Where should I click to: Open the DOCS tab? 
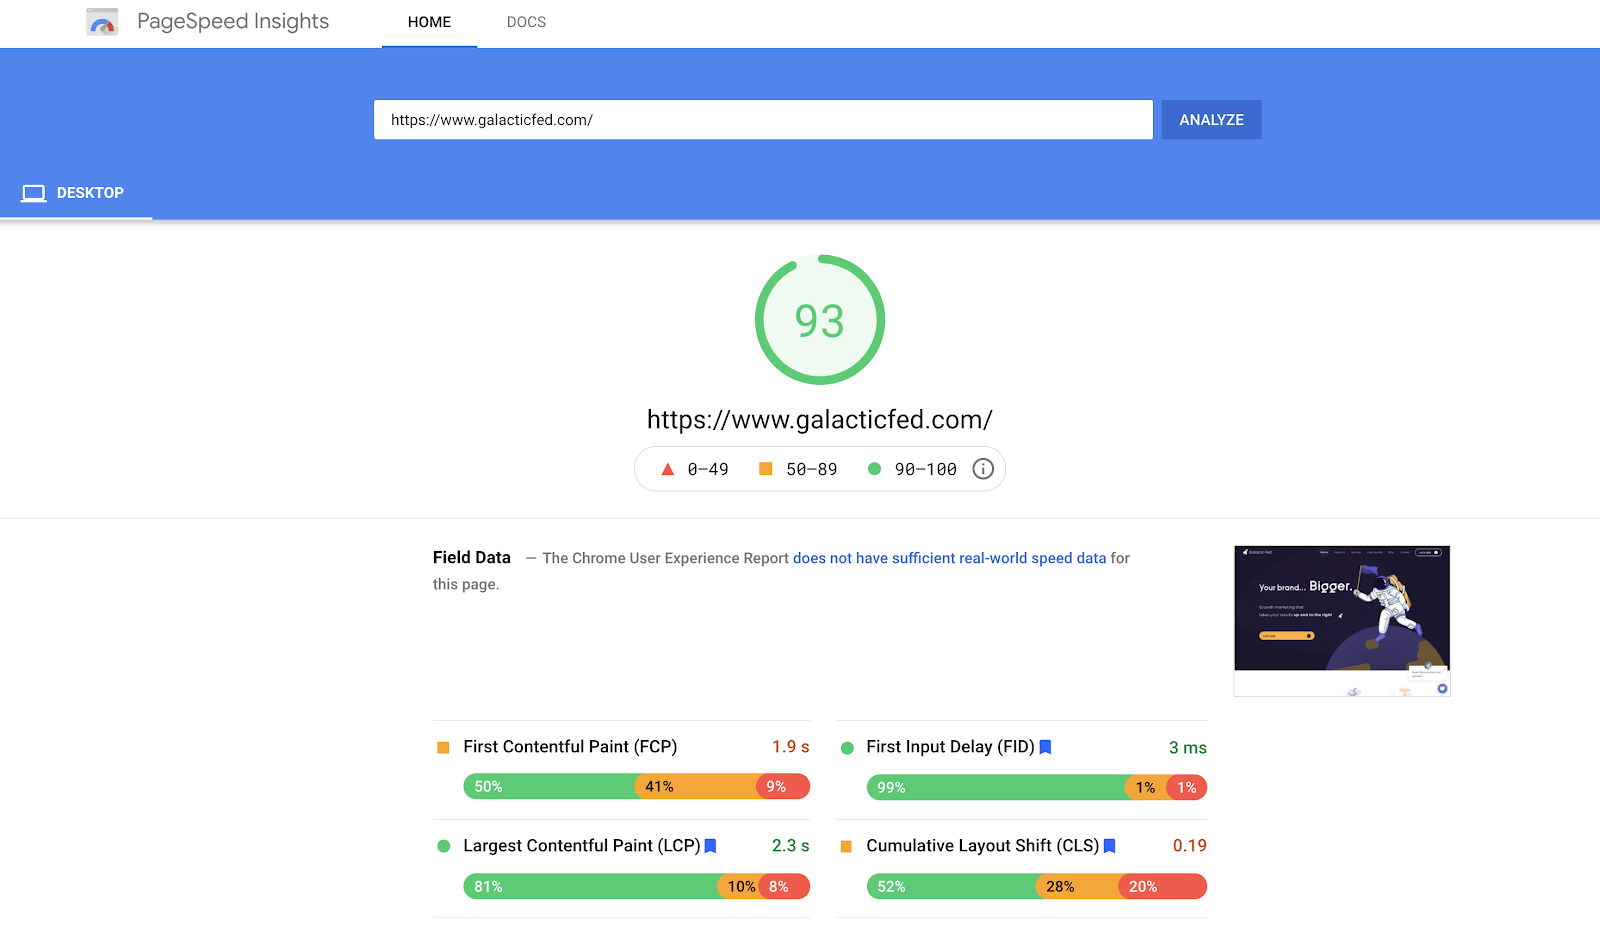(x=526, y=22)
